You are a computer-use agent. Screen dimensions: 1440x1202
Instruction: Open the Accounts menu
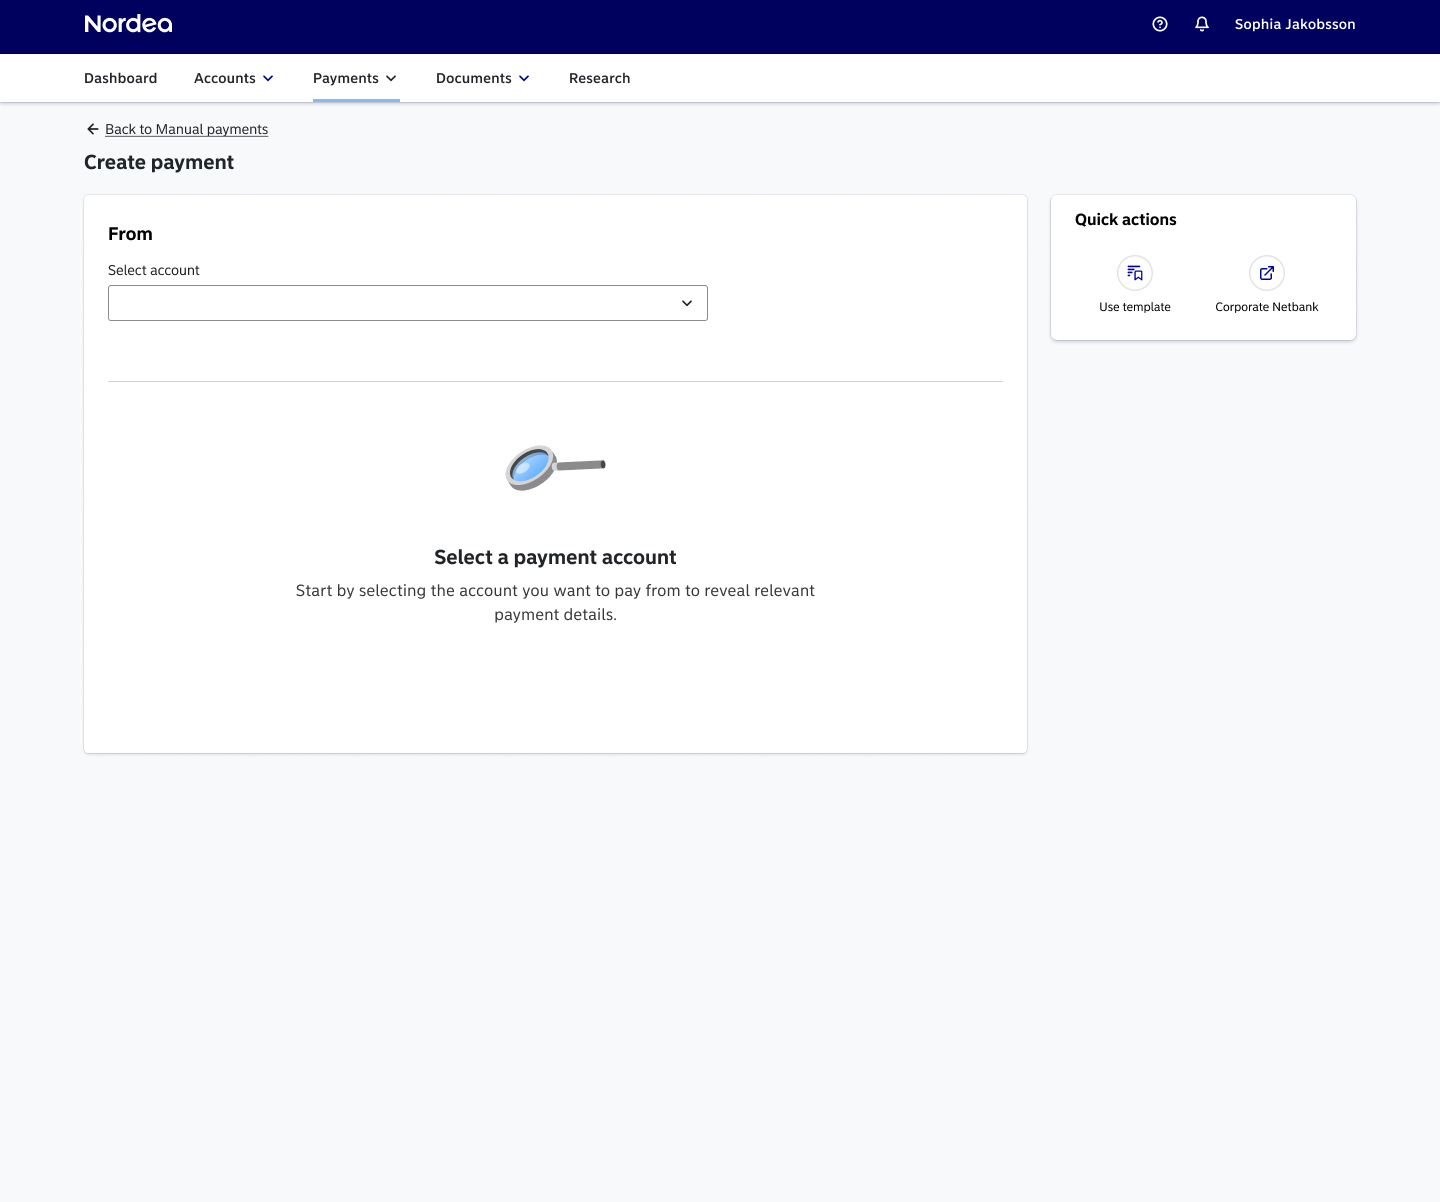[x=234, y=78]
